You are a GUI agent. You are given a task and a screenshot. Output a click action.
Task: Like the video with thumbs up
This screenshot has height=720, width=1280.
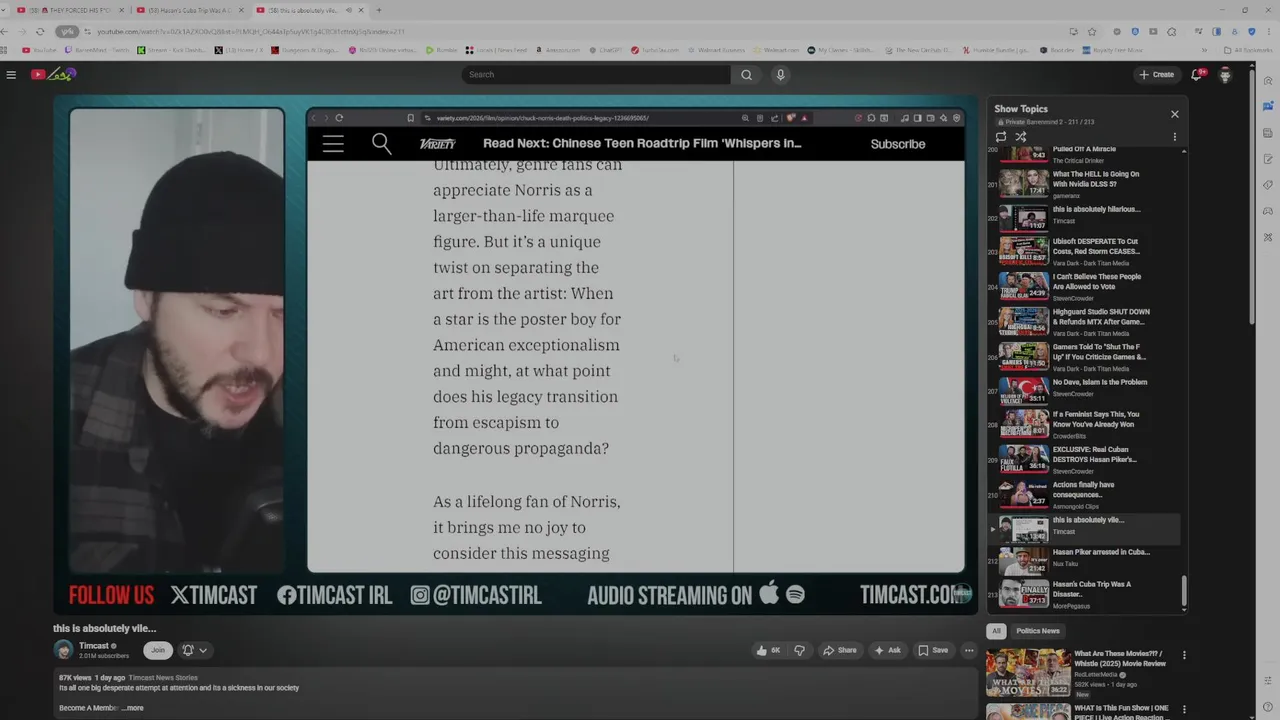coord(768,650)
